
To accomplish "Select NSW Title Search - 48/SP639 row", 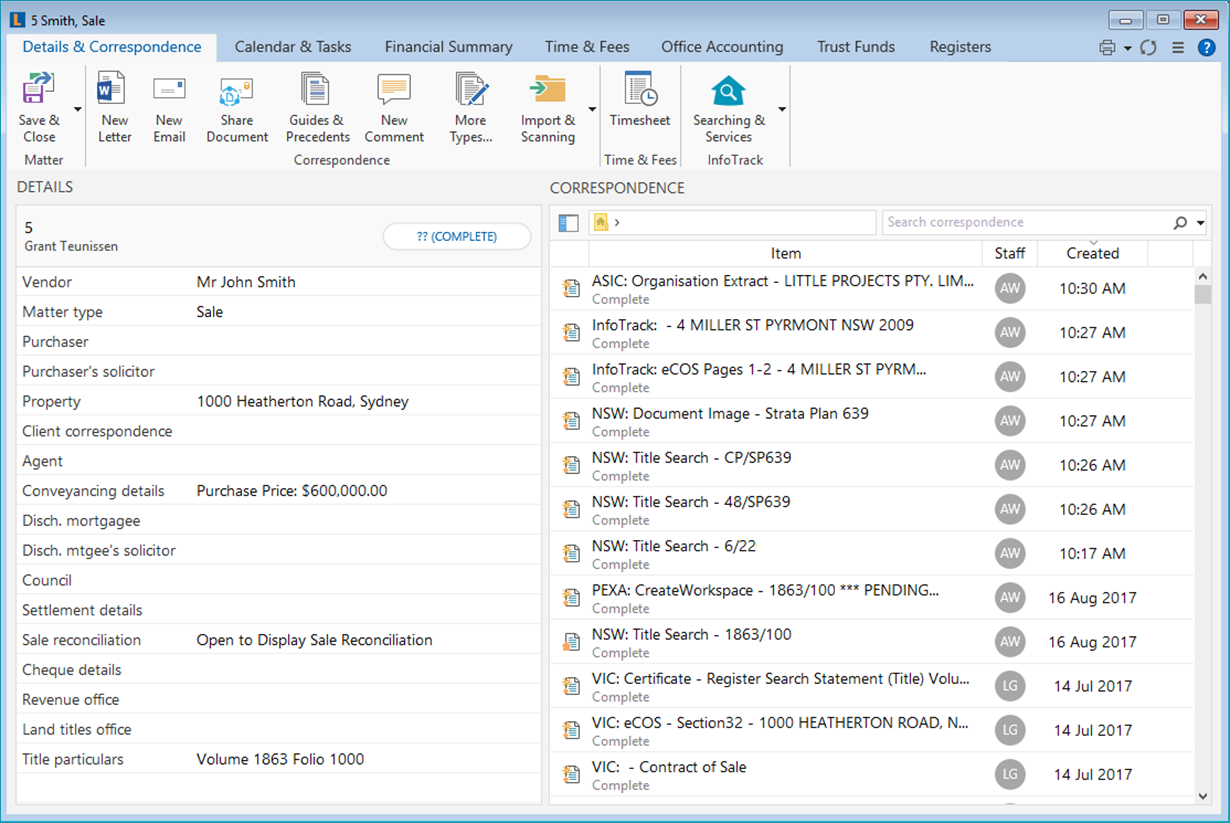I will tap(872, 509).
